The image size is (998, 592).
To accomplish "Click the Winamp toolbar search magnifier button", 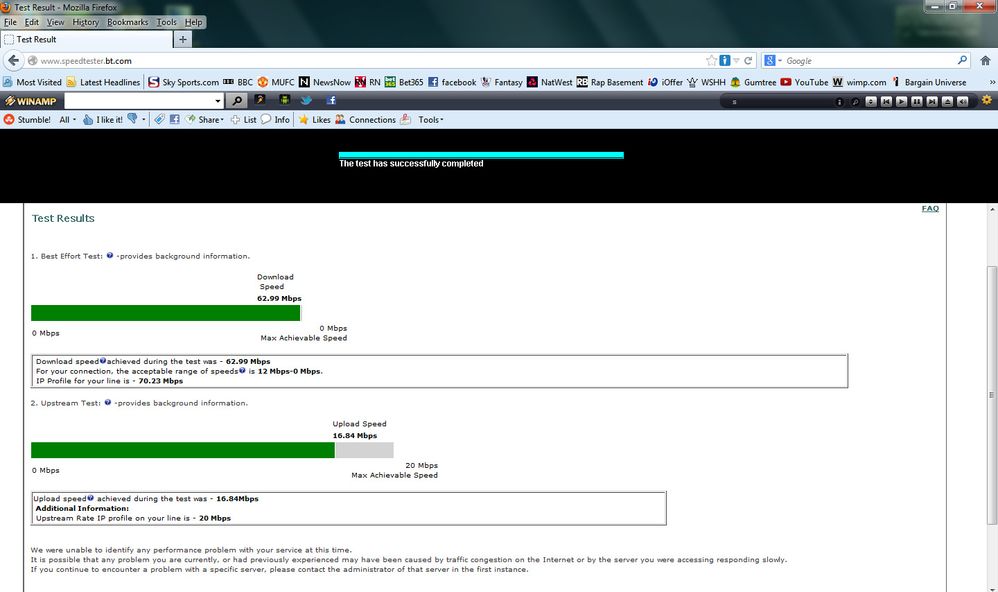I will (x=237, y=101).
